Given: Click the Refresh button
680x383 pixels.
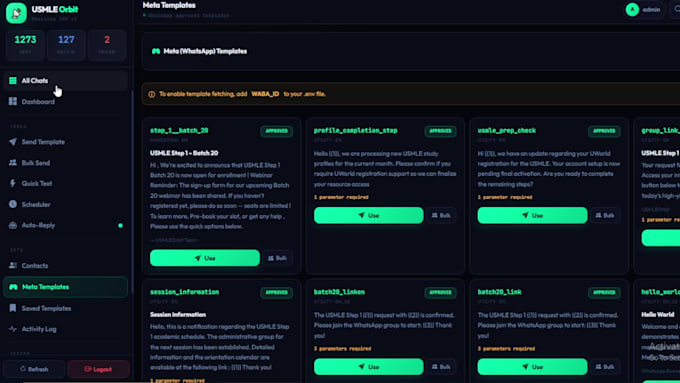Looking at the screenshot, I should 34,369.
